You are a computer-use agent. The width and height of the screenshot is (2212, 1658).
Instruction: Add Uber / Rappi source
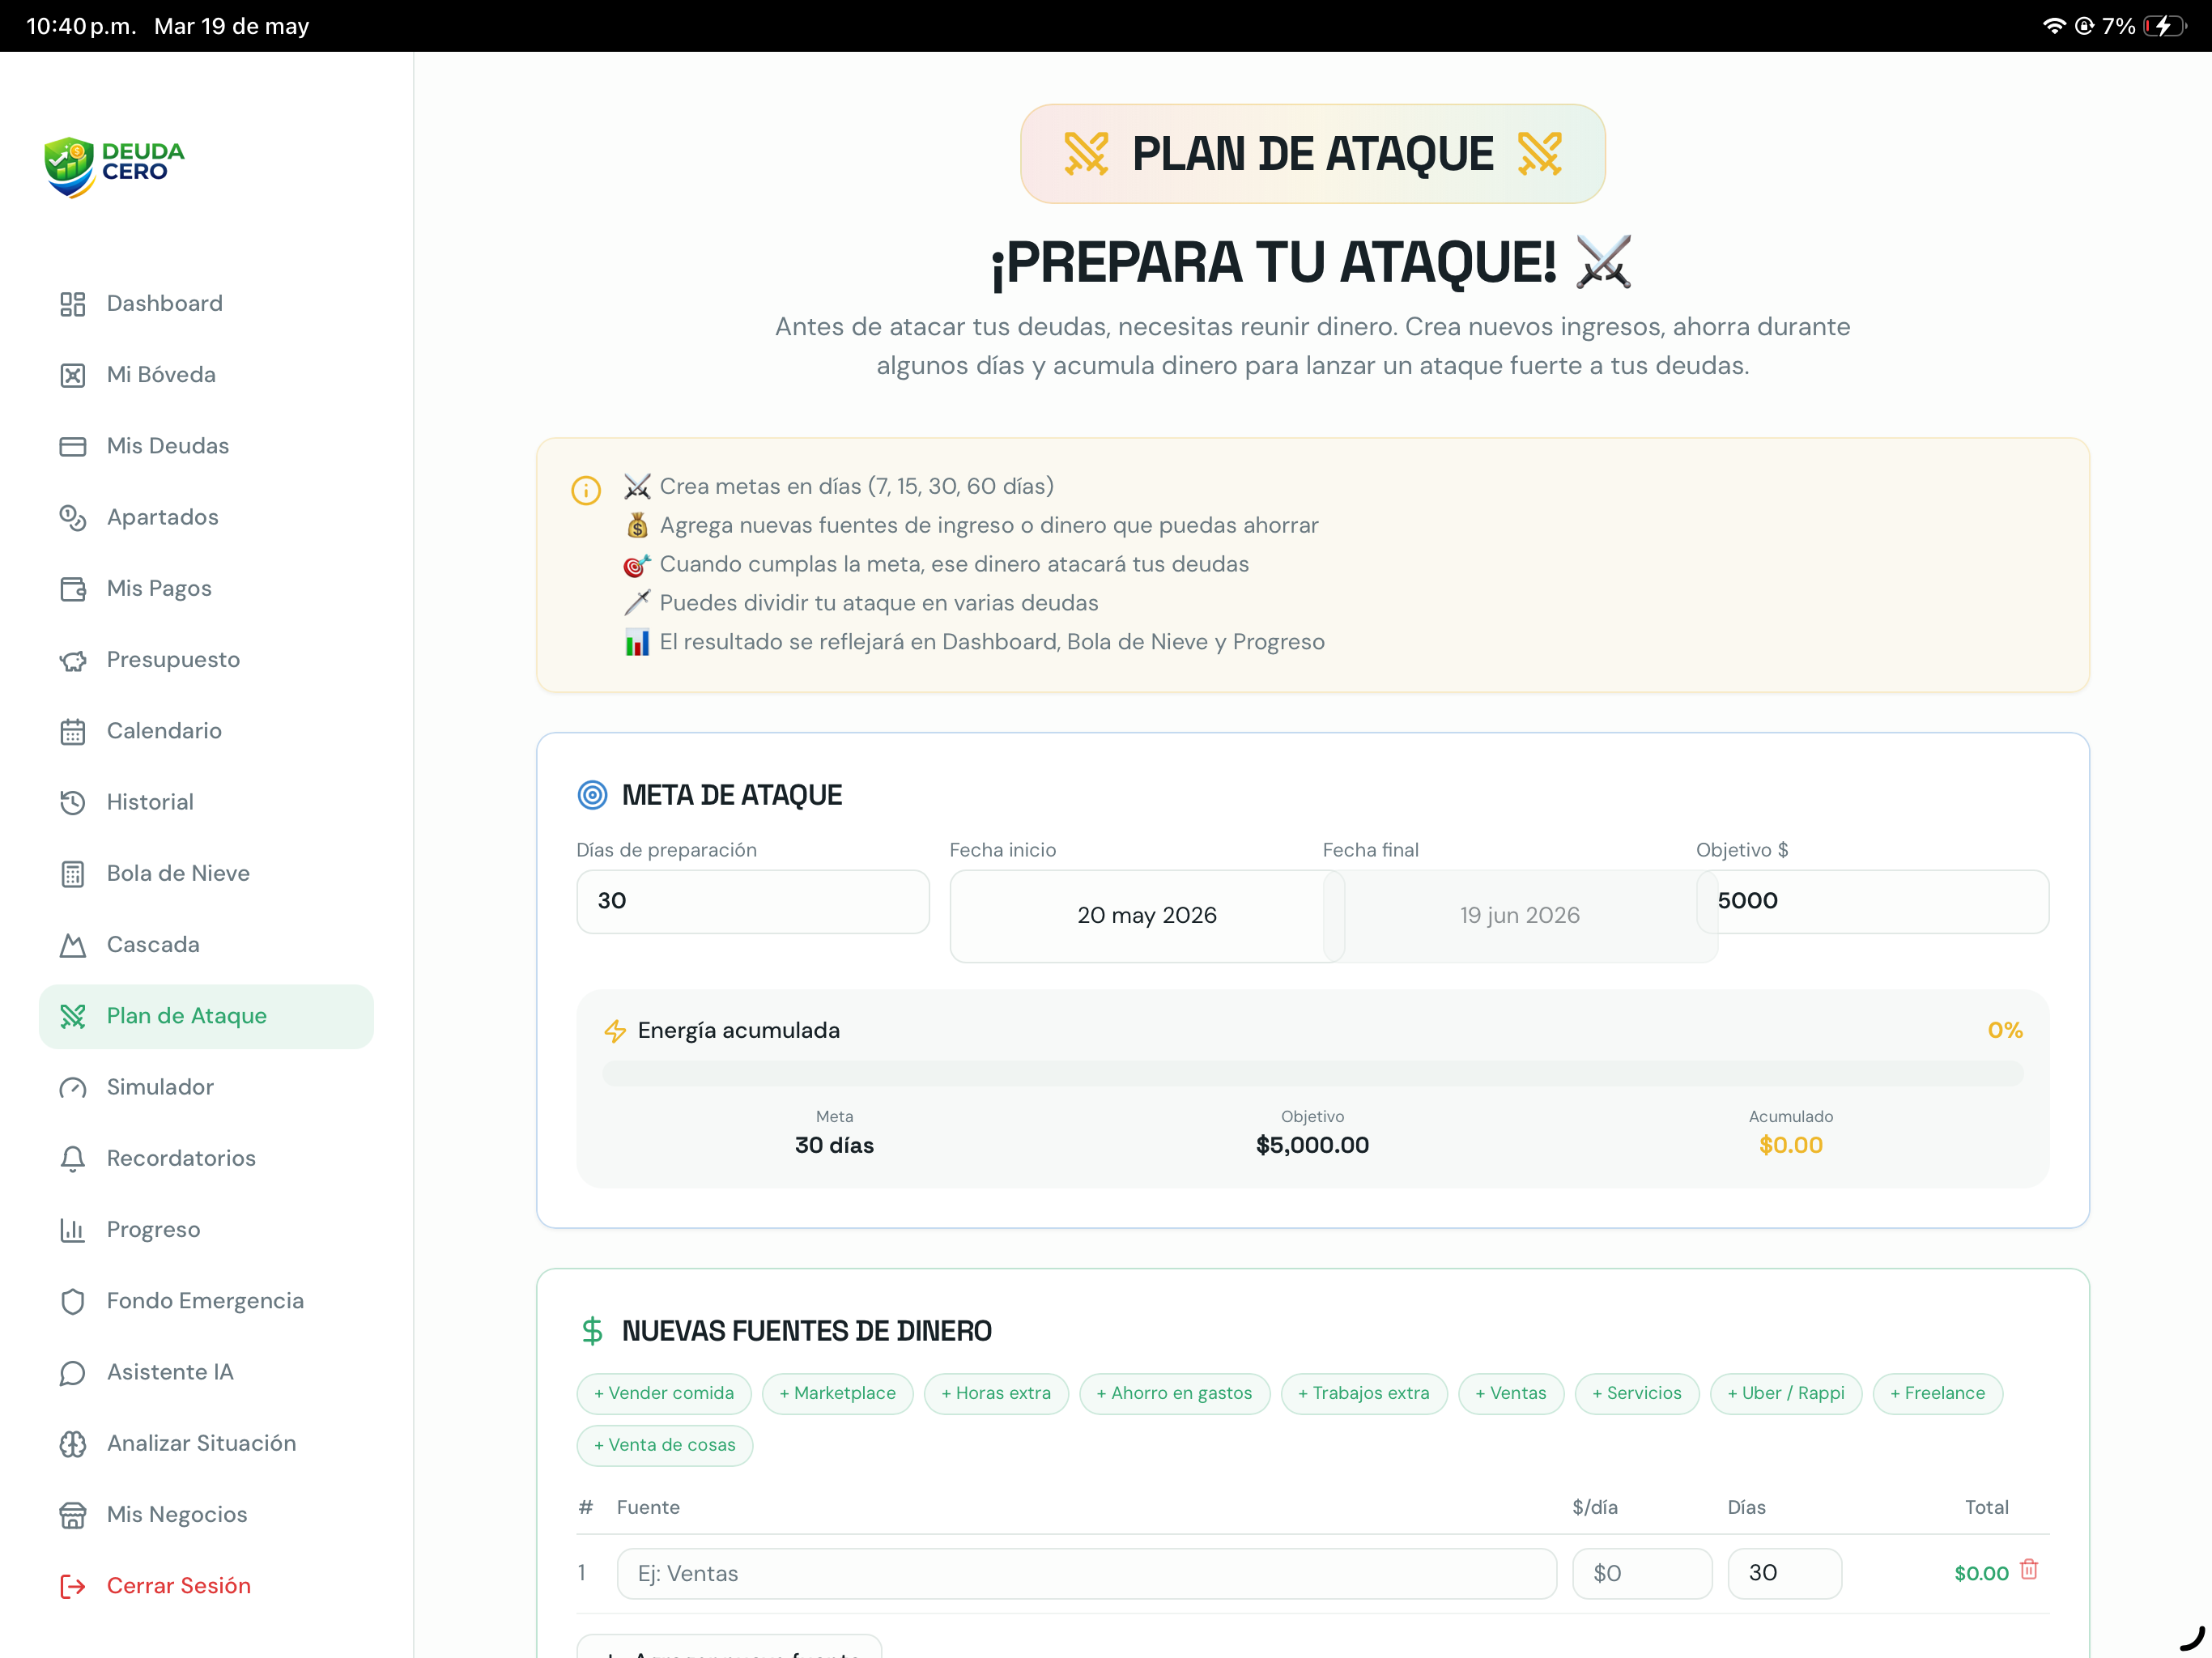coord(1786,1394)
